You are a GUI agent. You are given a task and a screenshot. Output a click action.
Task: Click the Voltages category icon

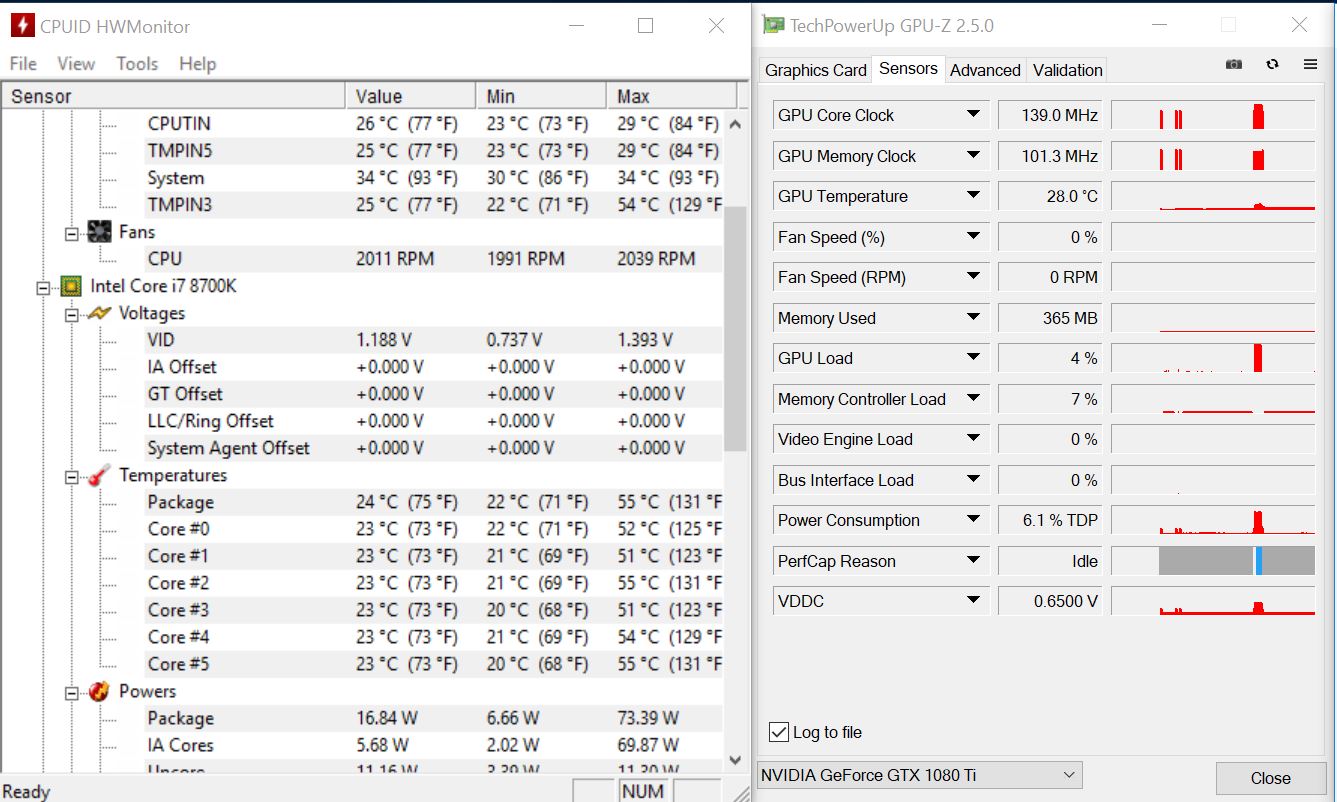pos(99,313)
